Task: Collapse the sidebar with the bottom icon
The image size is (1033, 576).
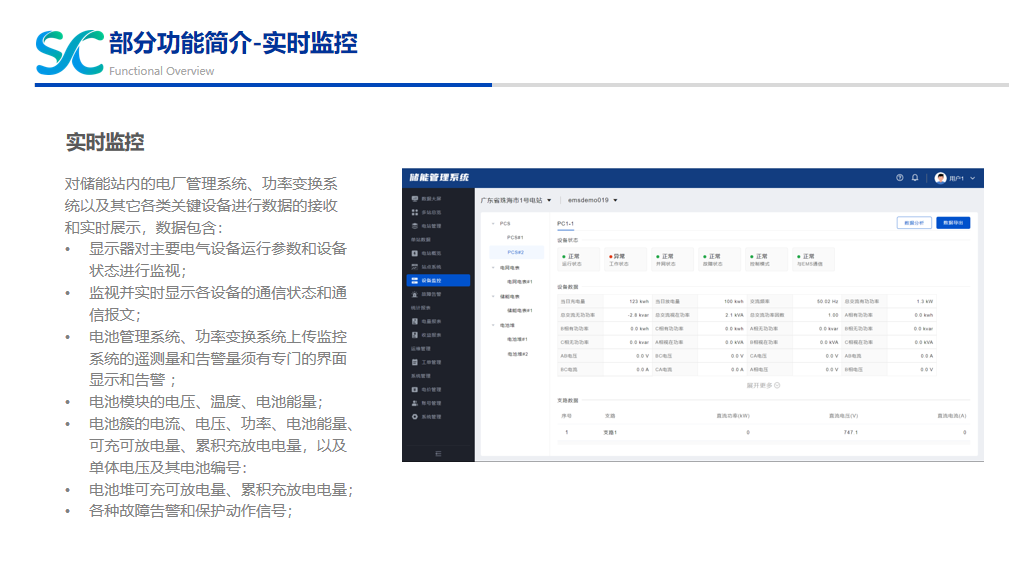Action: (x=438, y=453)
